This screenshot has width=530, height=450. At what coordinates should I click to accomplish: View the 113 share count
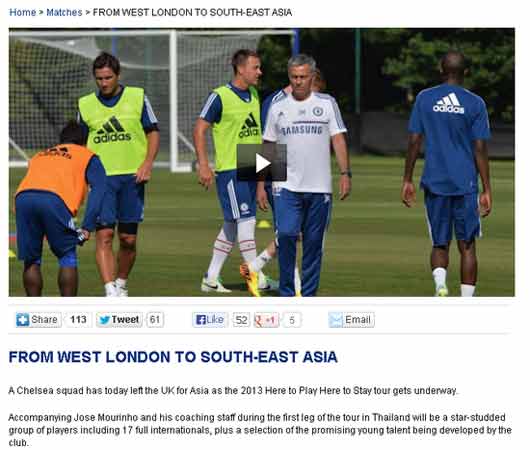(x=78, y=319)
